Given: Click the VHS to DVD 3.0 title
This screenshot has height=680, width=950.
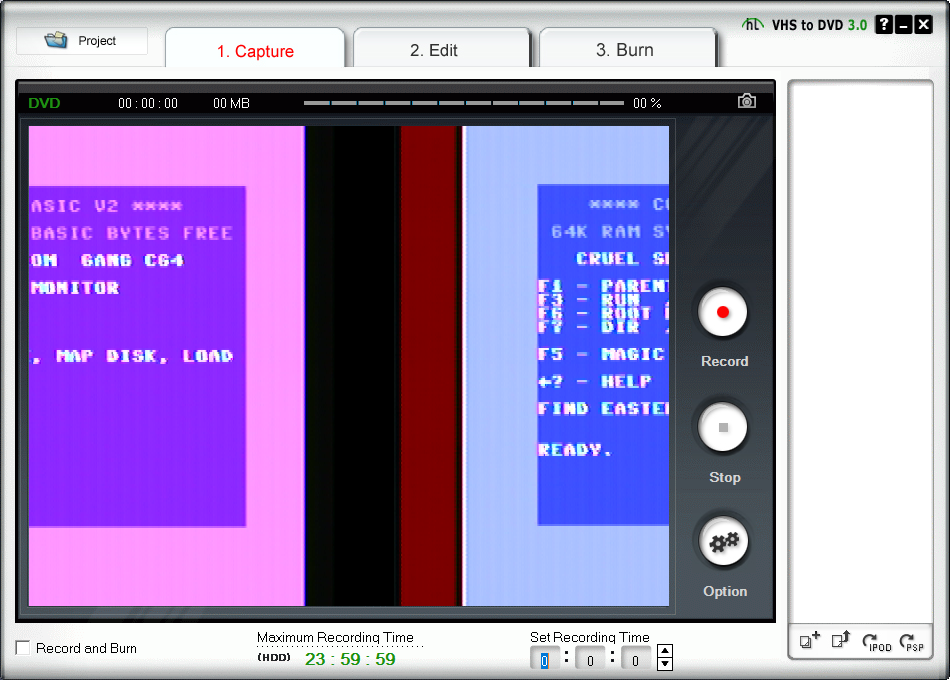Looking at the screenshot, I should pyautogui.click(x=819, y=25).
